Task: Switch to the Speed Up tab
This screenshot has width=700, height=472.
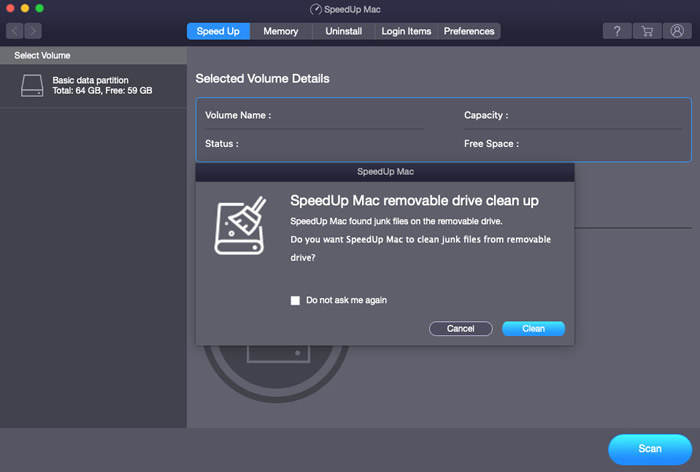Action: point(218,31)
